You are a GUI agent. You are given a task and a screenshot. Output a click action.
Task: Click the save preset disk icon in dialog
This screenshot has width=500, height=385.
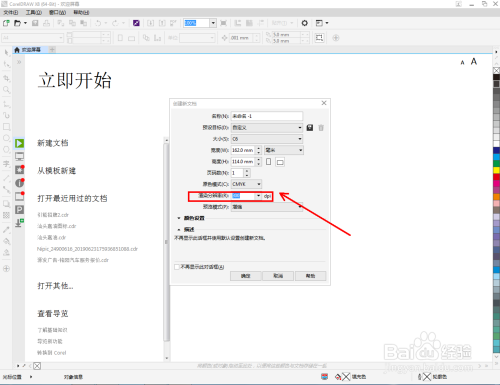pos(310,128)
